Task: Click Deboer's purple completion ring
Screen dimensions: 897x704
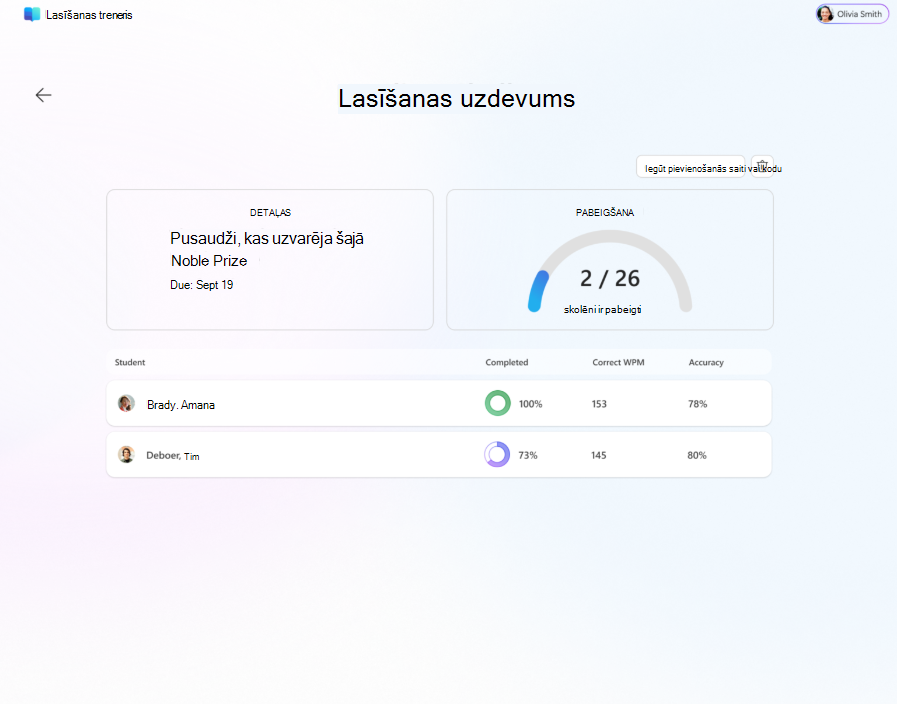Action: tap(497, 455)
